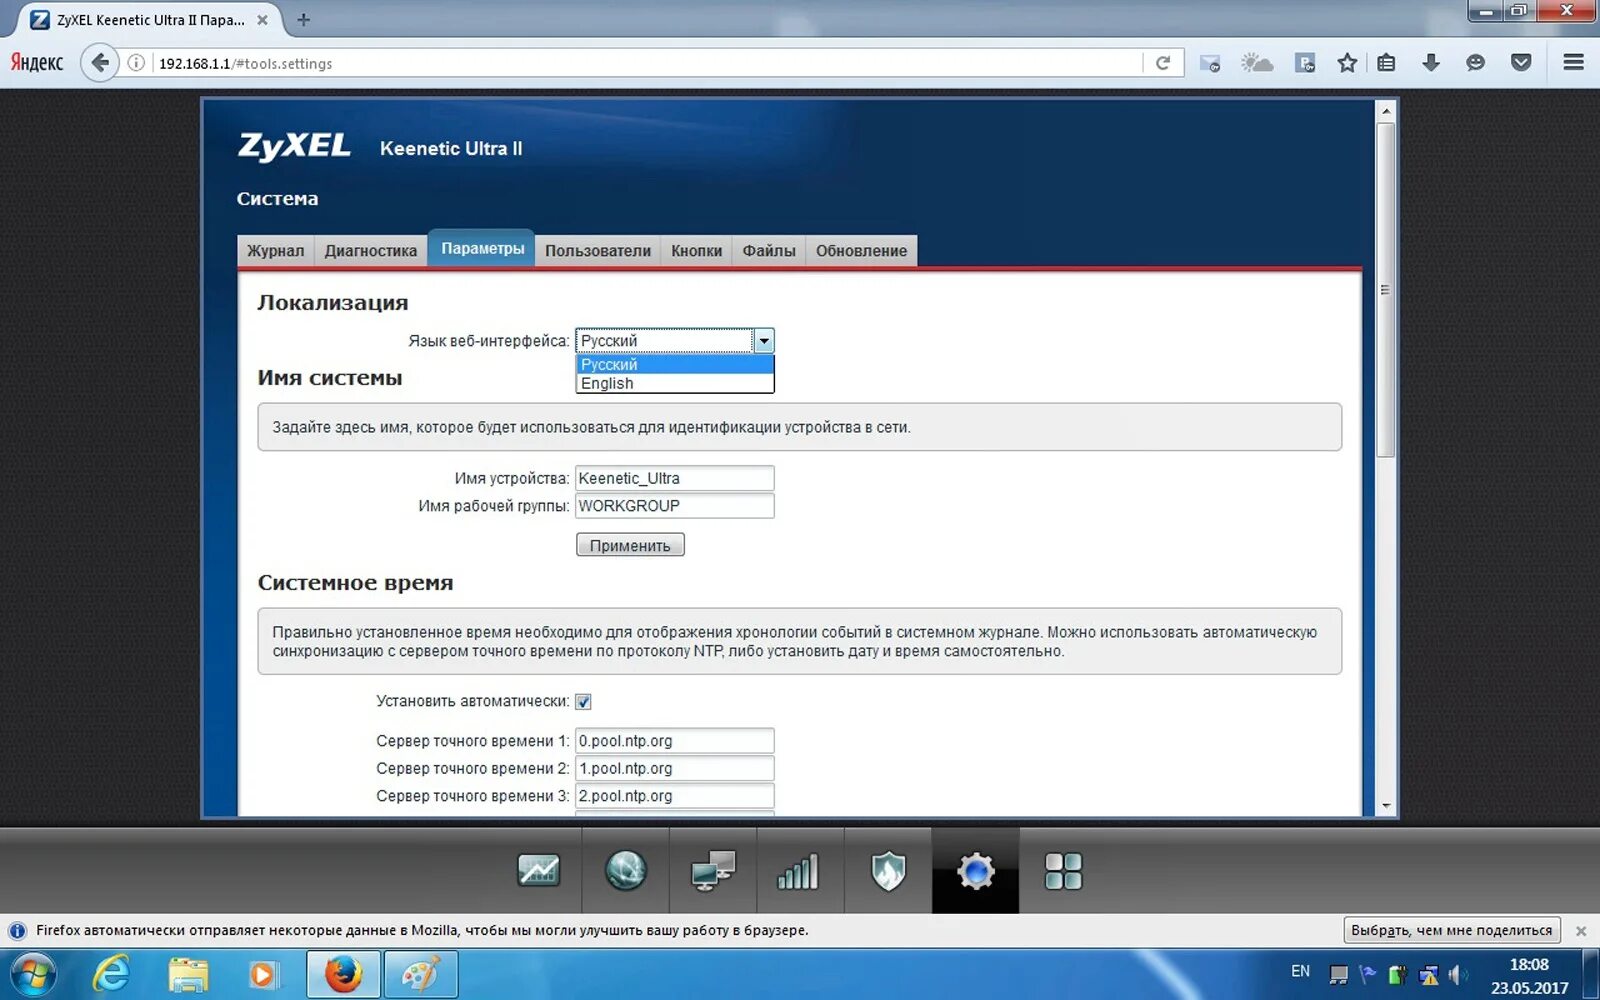Viewport: 1600px width, 1000px height.
Task: Open Windows Start menu
Action: pyautogui.click(x=32, y=974)
